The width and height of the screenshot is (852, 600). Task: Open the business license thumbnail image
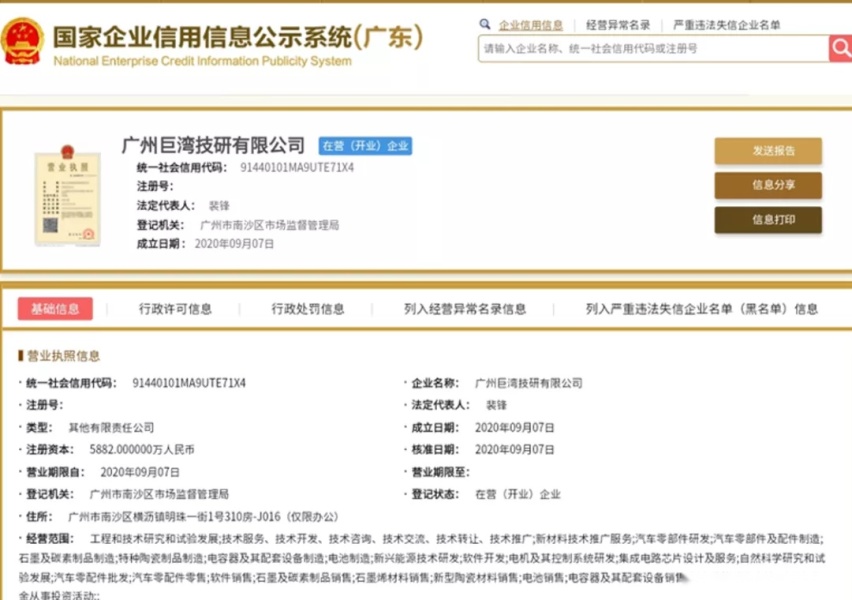tap(67, 196)
